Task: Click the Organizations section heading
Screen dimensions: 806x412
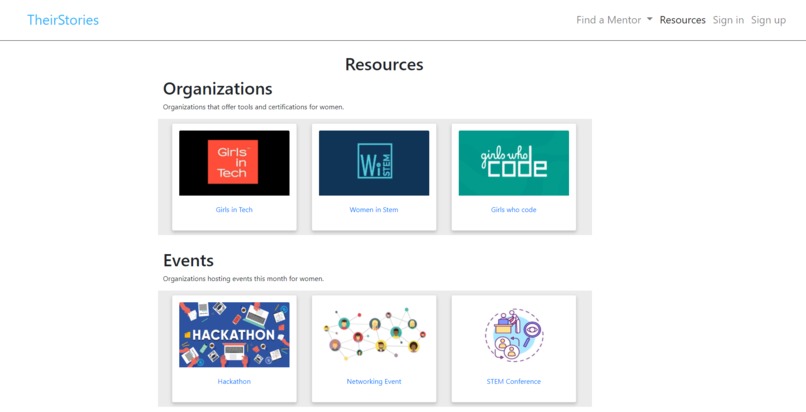Action: pos(217,89)
